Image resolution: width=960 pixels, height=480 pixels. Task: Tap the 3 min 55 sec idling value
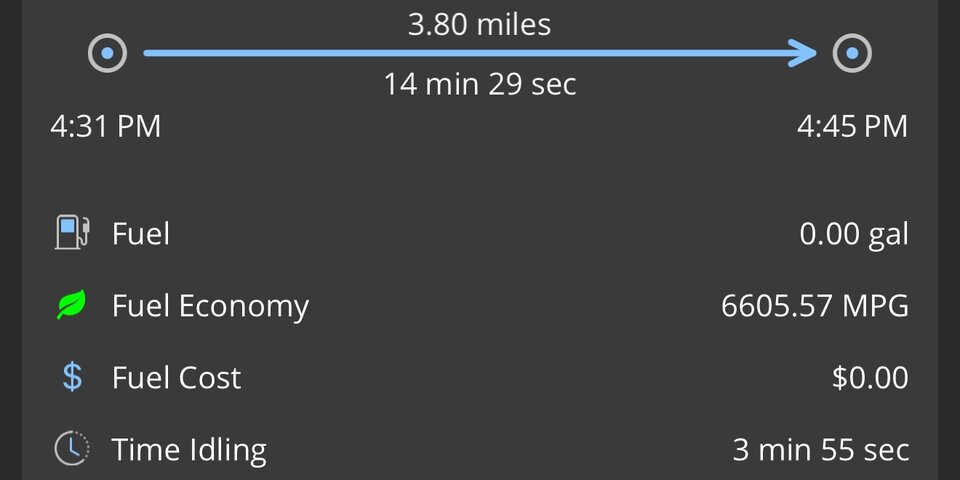coord(821,450)
